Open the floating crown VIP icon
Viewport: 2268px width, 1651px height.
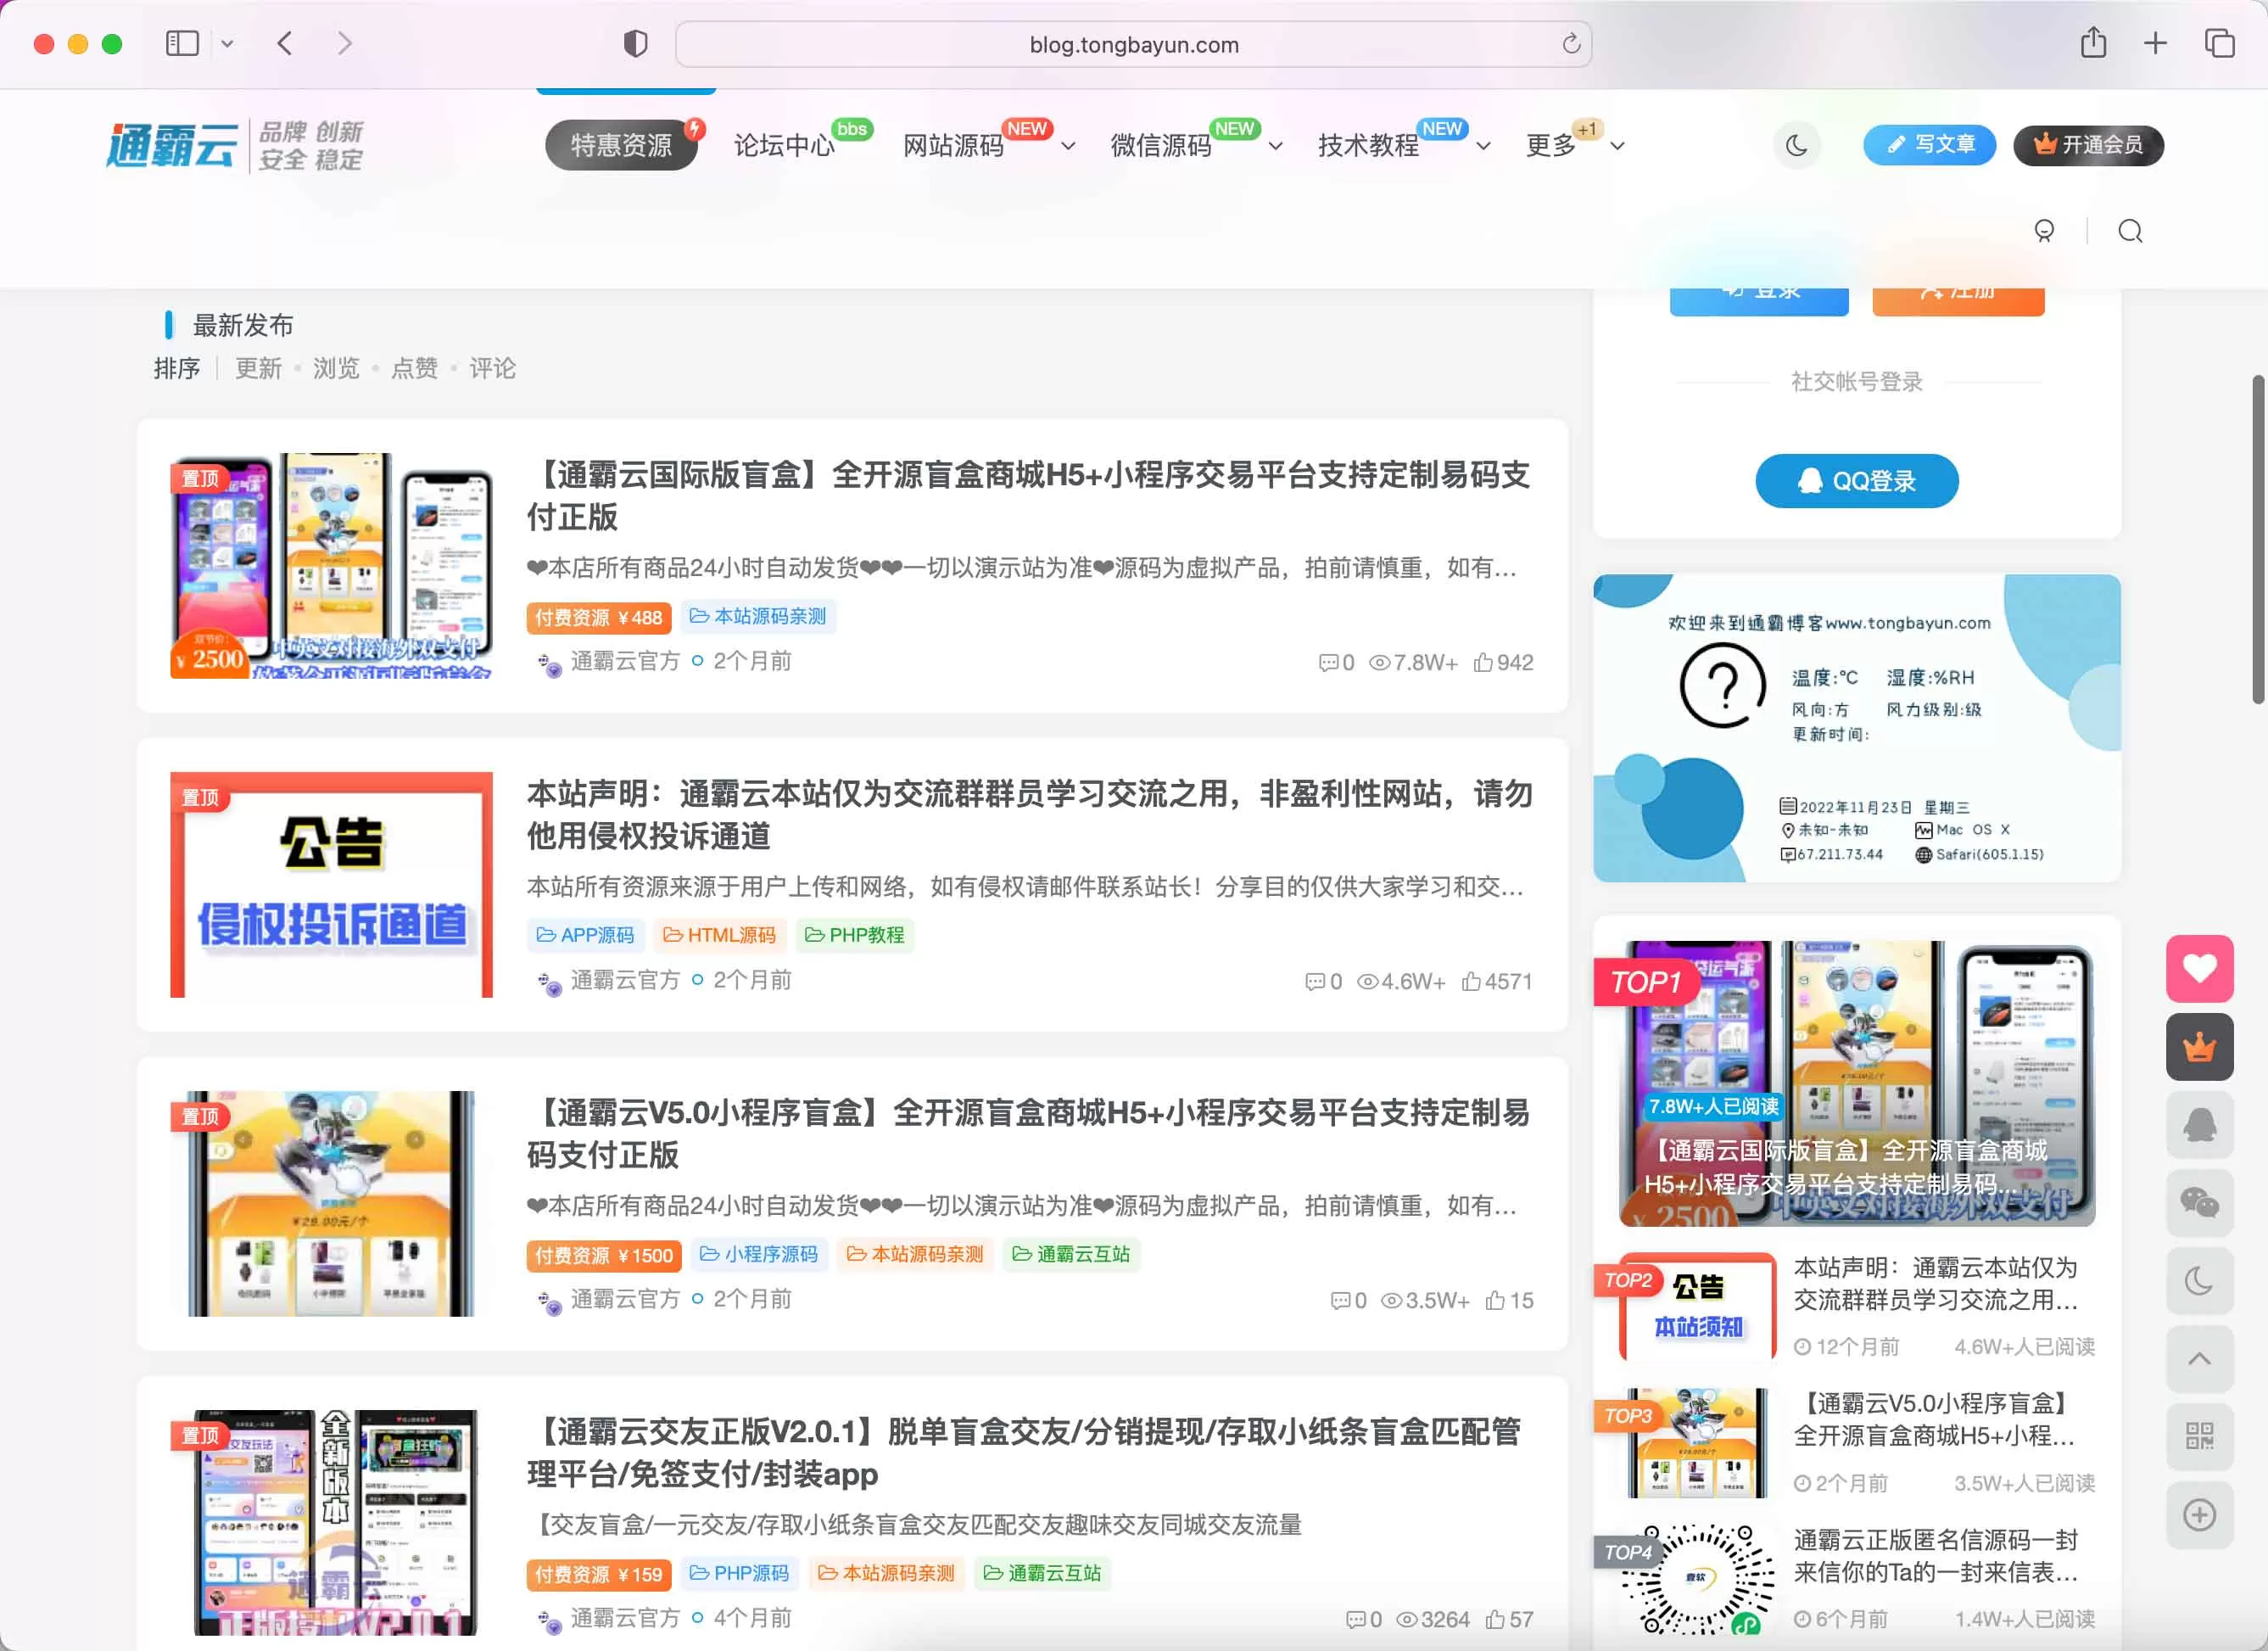2199,1046
